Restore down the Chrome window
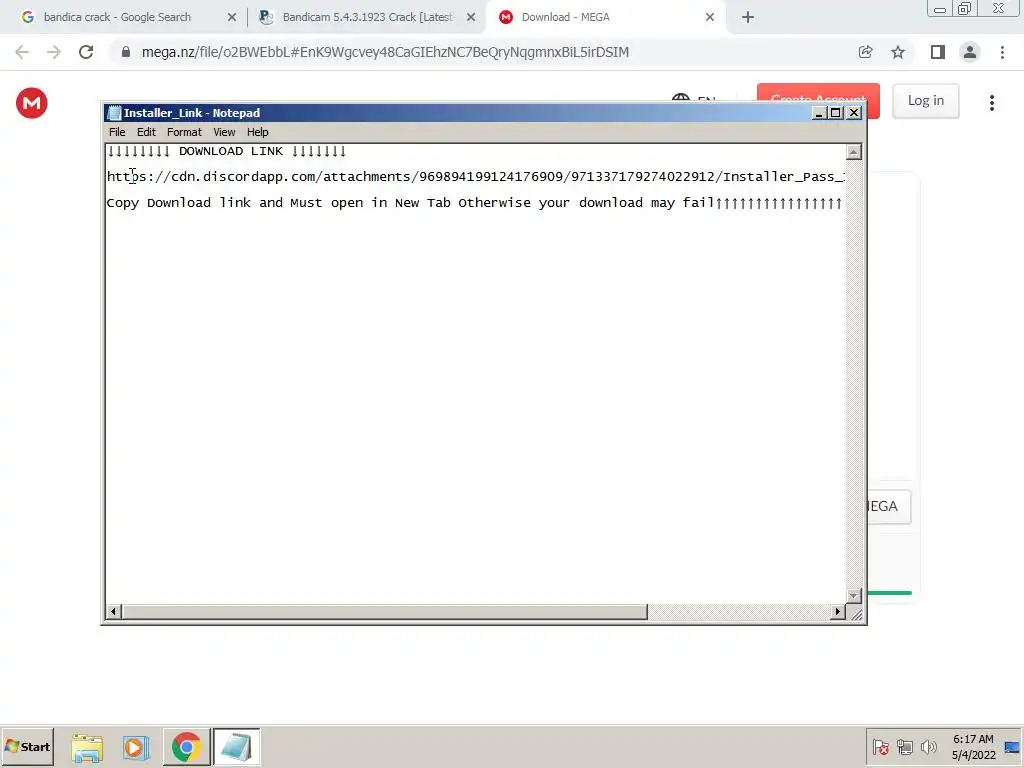Viewport: 1024px width, 768px height. pos(965,9)
